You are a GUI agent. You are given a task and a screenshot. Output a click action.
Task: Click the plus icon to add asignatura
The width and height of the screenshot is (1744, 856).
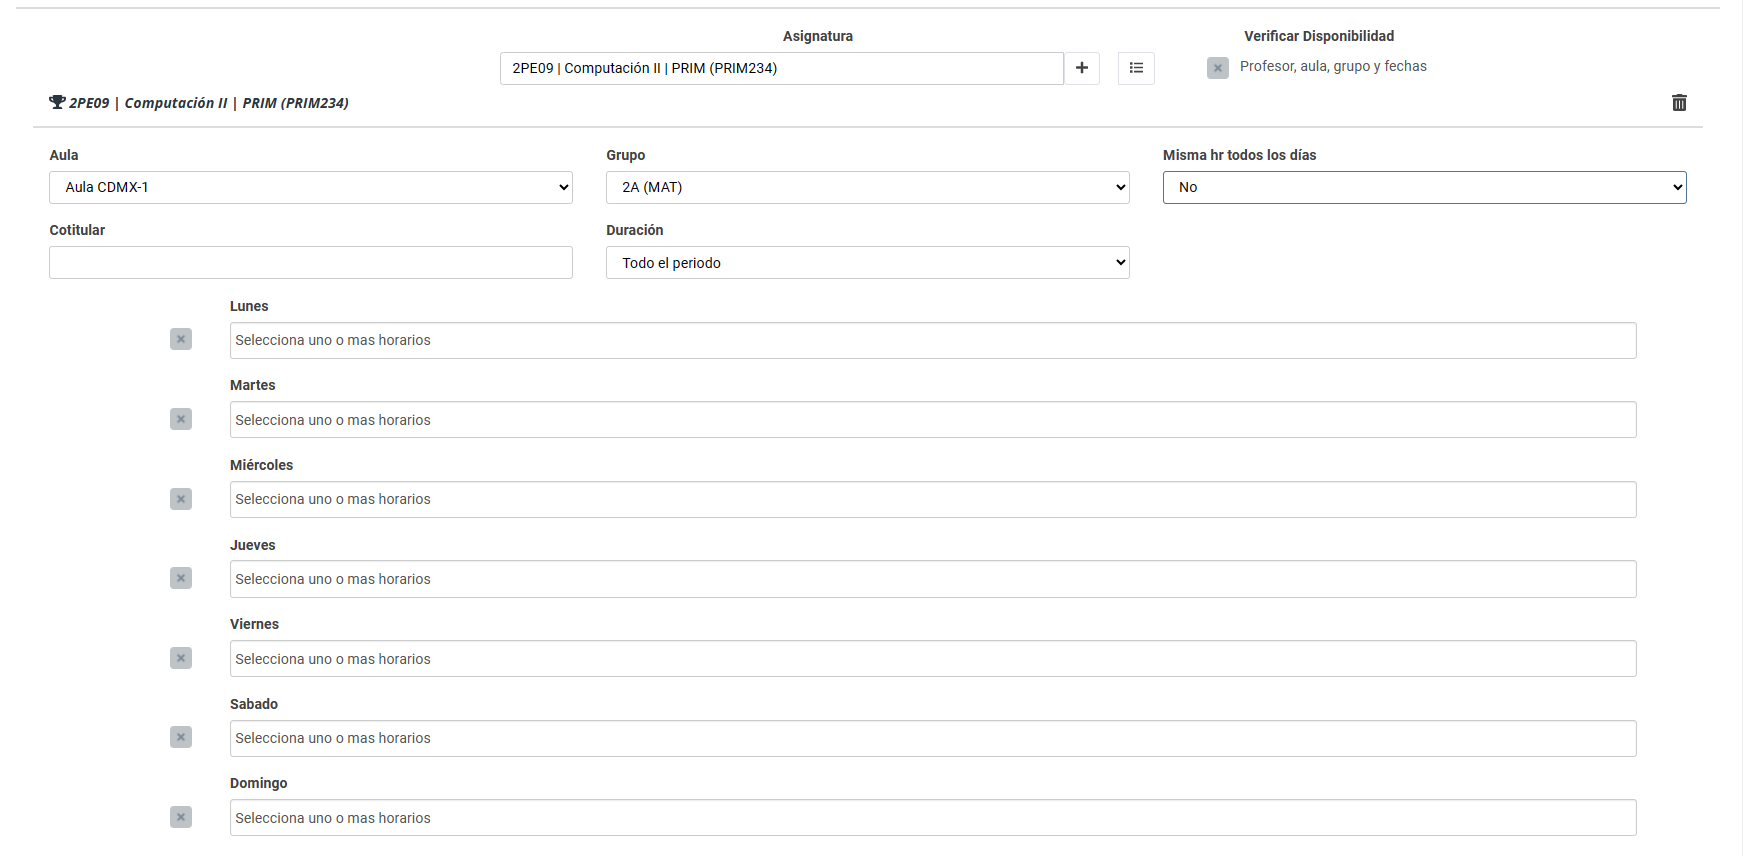(x=1082, y=68)
